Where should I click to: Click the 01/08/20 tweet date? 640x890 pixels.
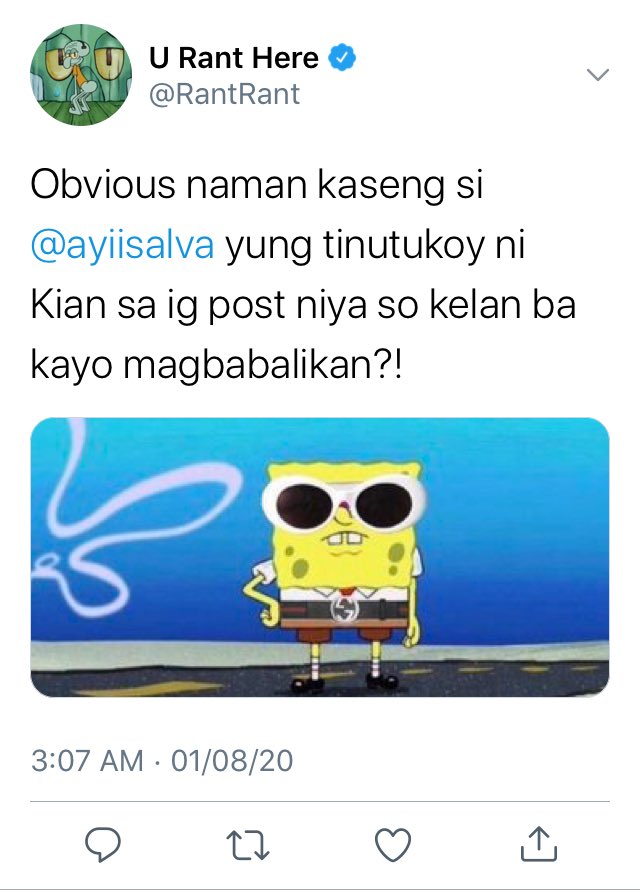point(232,761)
